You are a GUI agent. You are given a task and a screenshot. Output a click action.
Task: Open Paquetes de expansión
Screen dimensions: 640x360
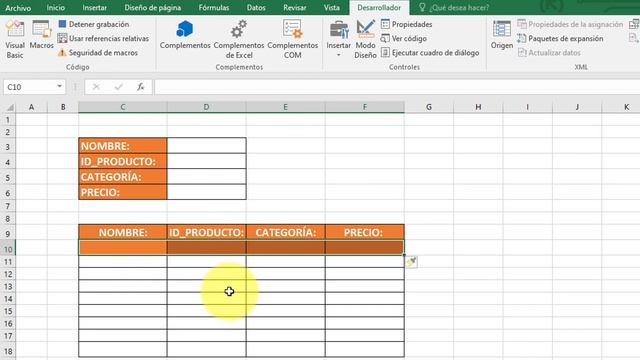[x=560, y=38]
